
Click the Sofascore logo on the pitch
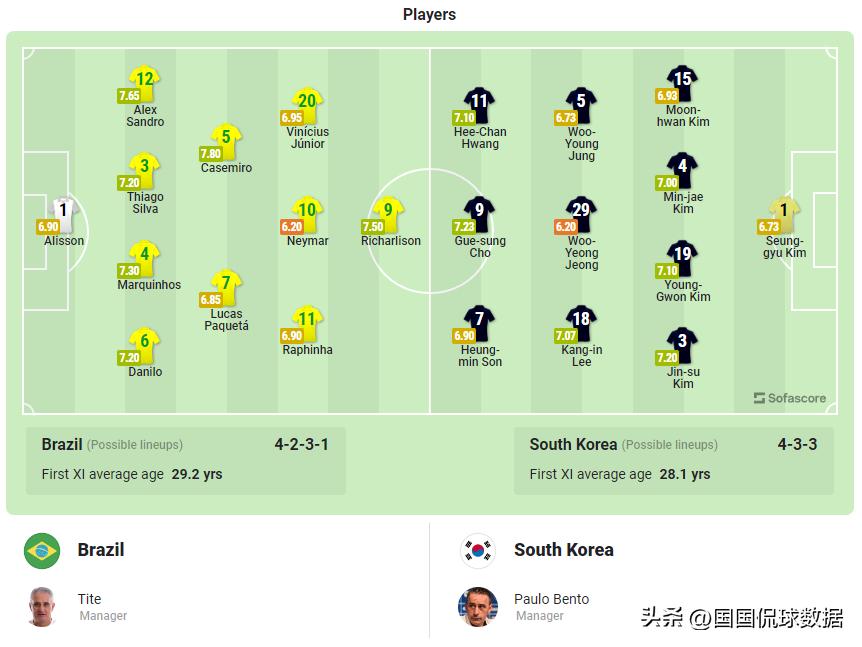tap(790, 398)
